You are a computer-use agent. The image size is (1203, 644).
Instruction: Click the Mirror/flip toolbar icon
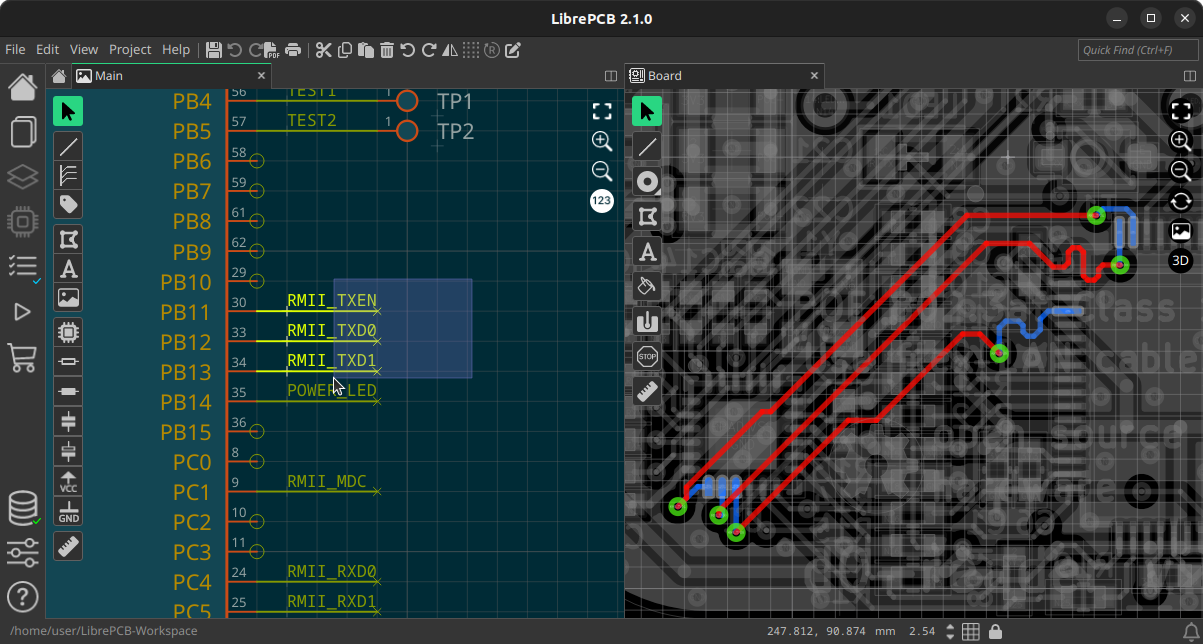[x=450, y=49]
